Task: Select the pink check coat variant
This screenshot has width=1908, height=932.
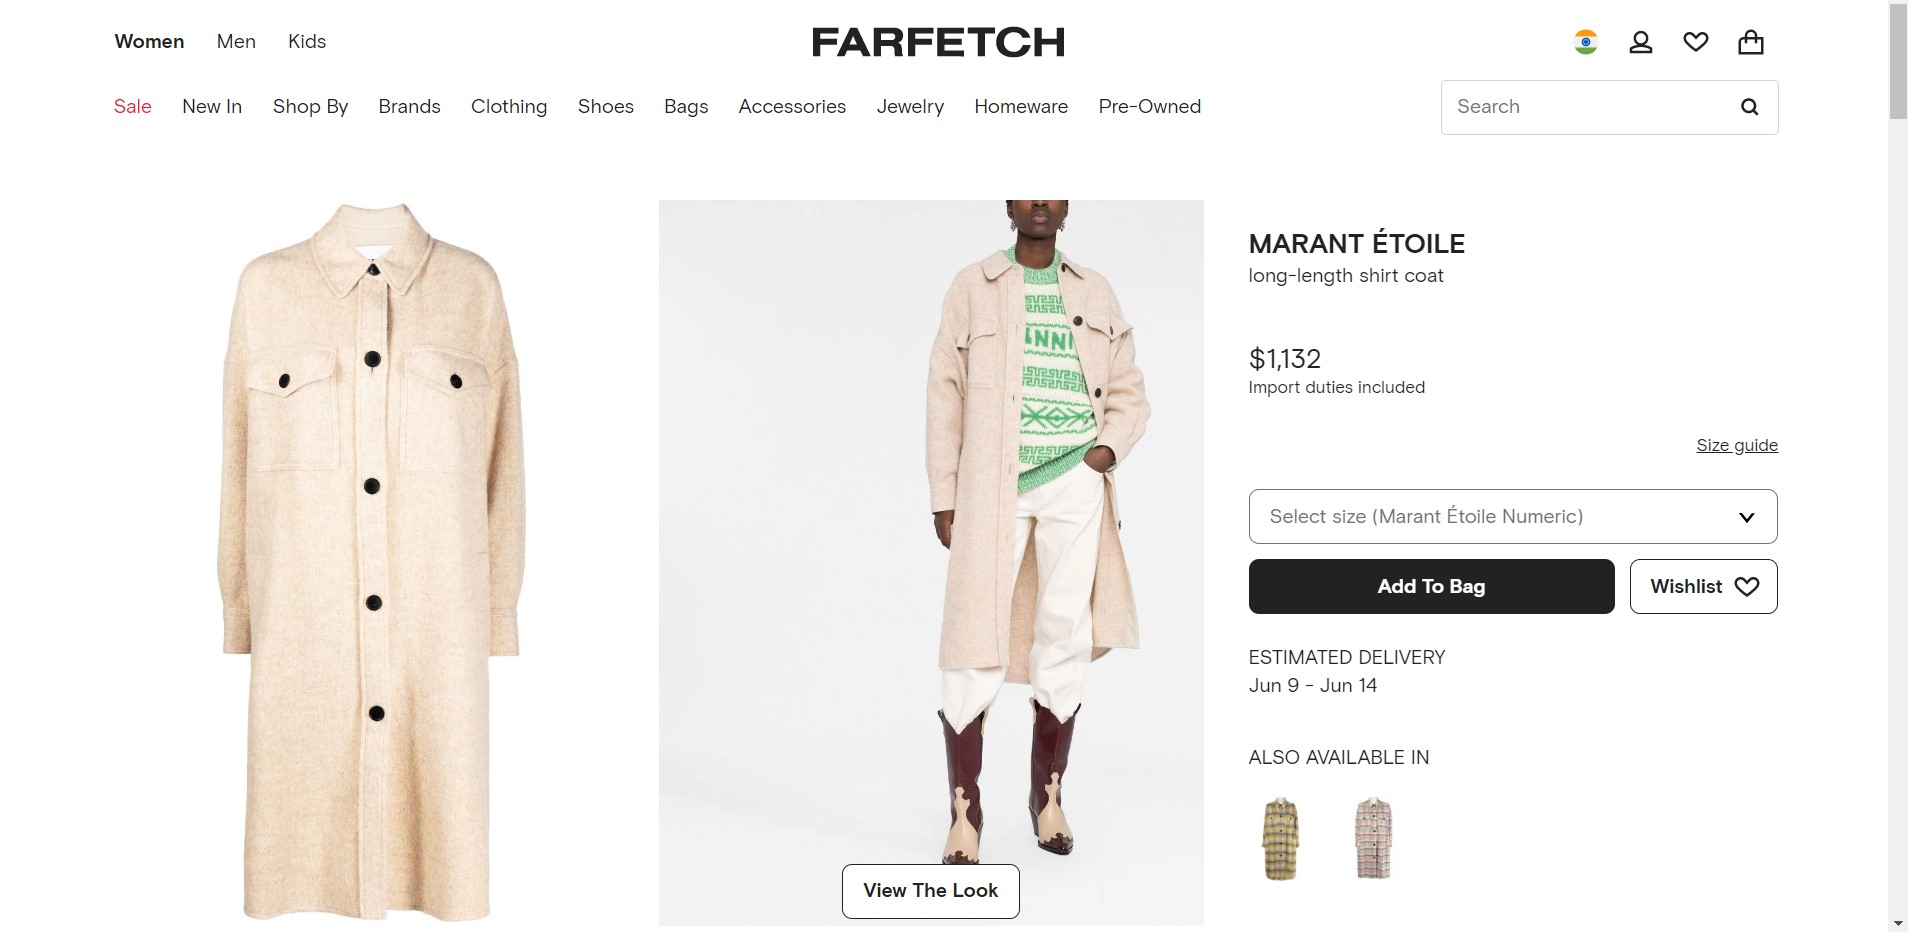Action: click(x=1373, y=838)
